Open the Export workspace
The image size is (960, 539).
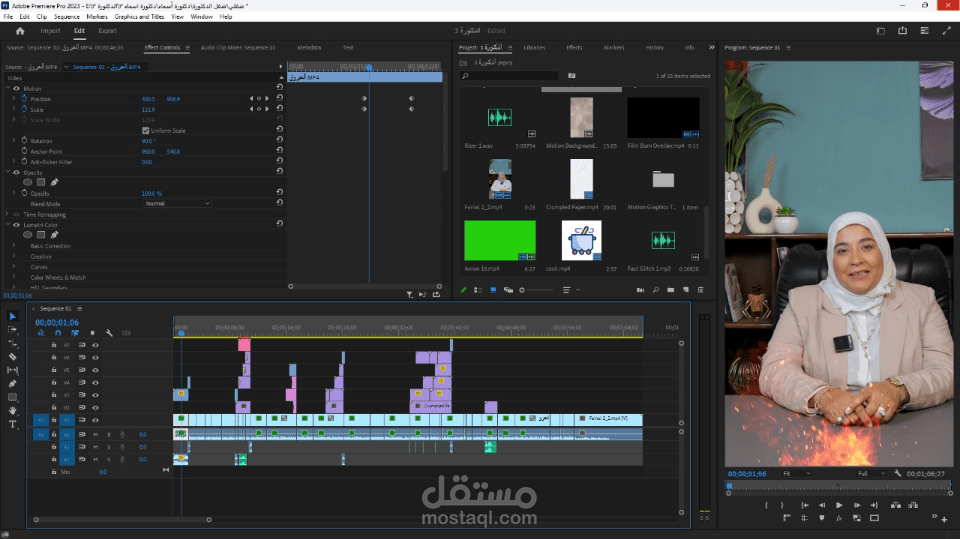click(x=107, y=31)
